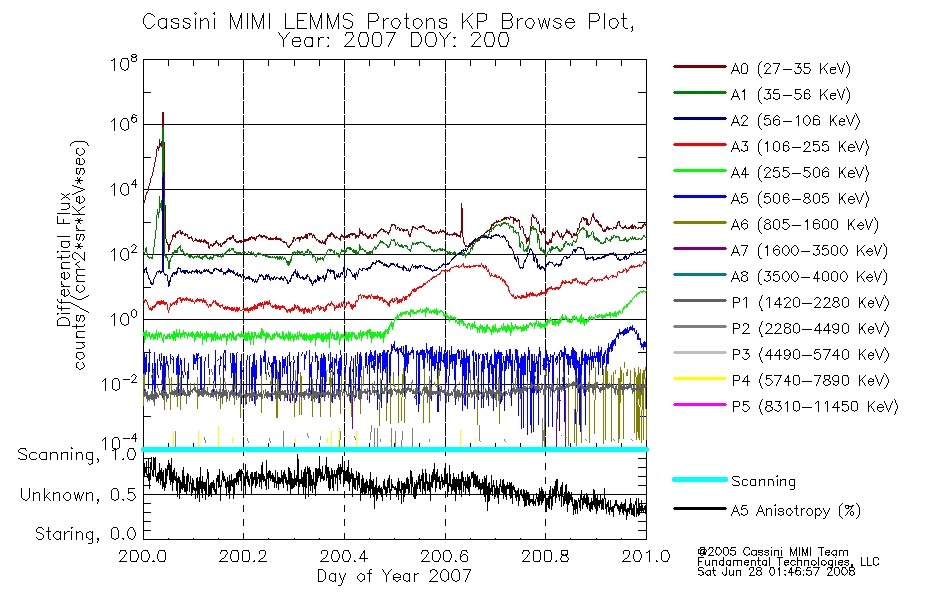Click the P5 (8310-11450 KeV) legend label
Image resolution: width=950 pixels, height=600 pixels.
(x=815, y=407)
